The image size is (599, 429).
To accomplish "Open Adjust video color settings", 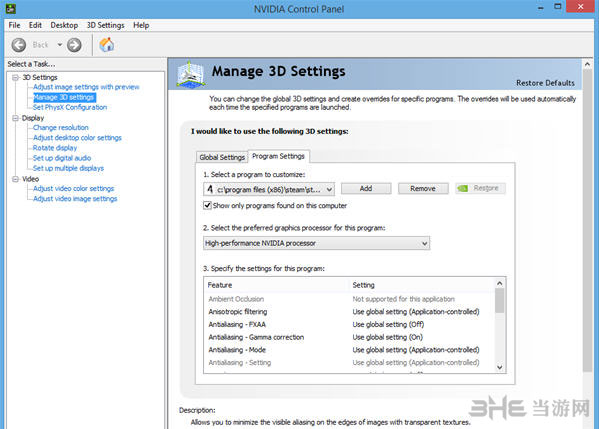I will point(73,188).
